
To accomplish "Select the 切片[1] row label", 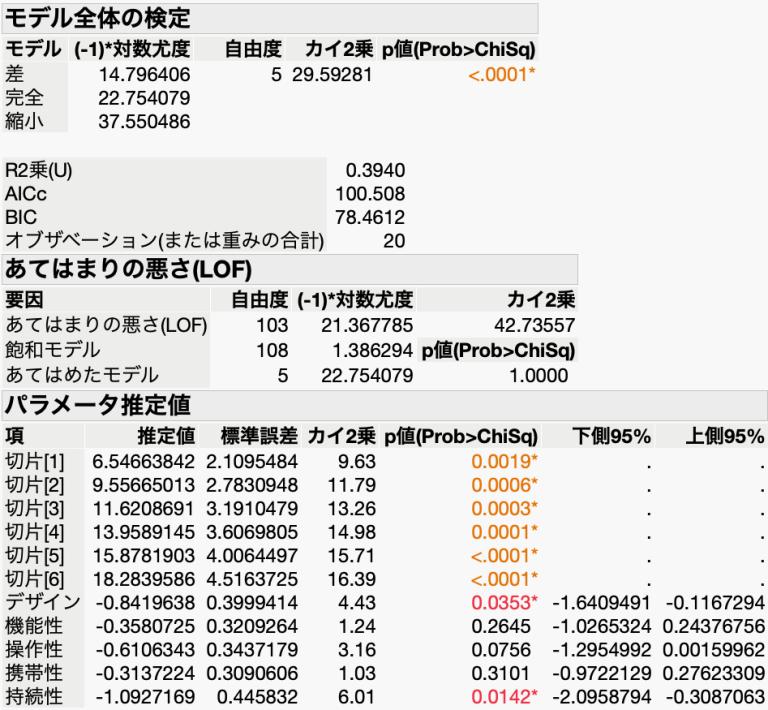I will point(34,460).
